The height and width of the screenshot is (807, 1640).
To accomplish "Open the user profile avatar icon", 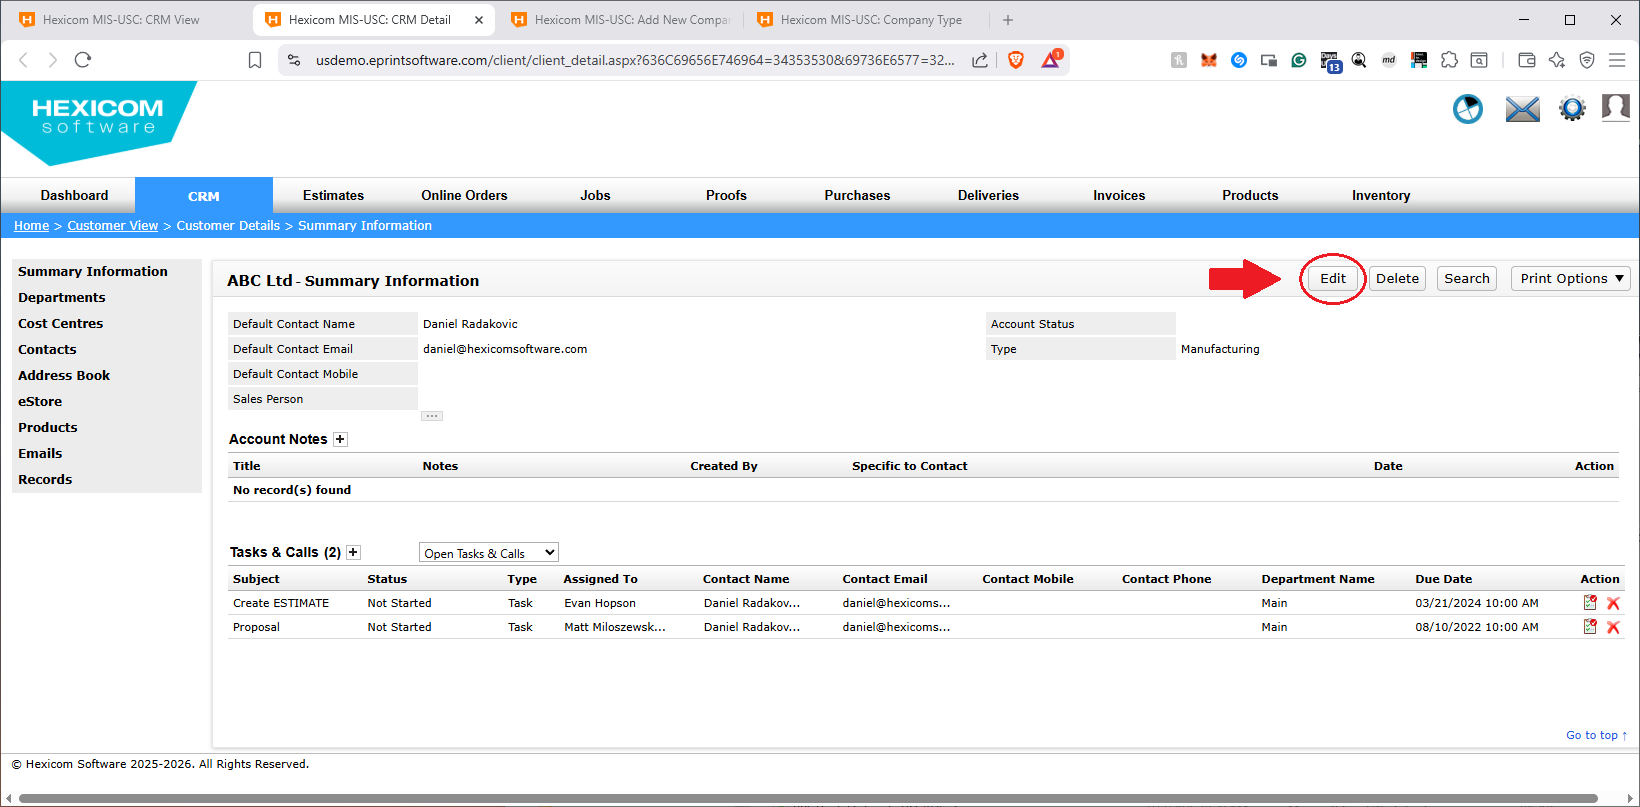I will (1616, 107).
